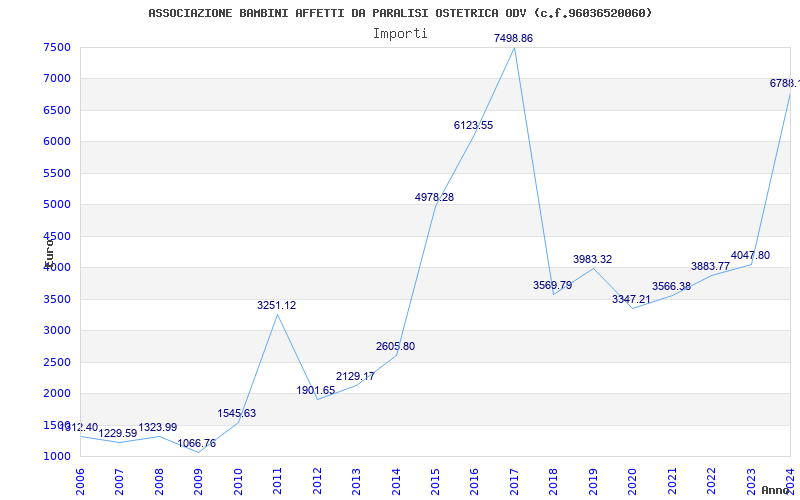Viewport: 800px width, 500px height.
Task: Click the 'Anno' x-axis title
Action: (776, 490)
